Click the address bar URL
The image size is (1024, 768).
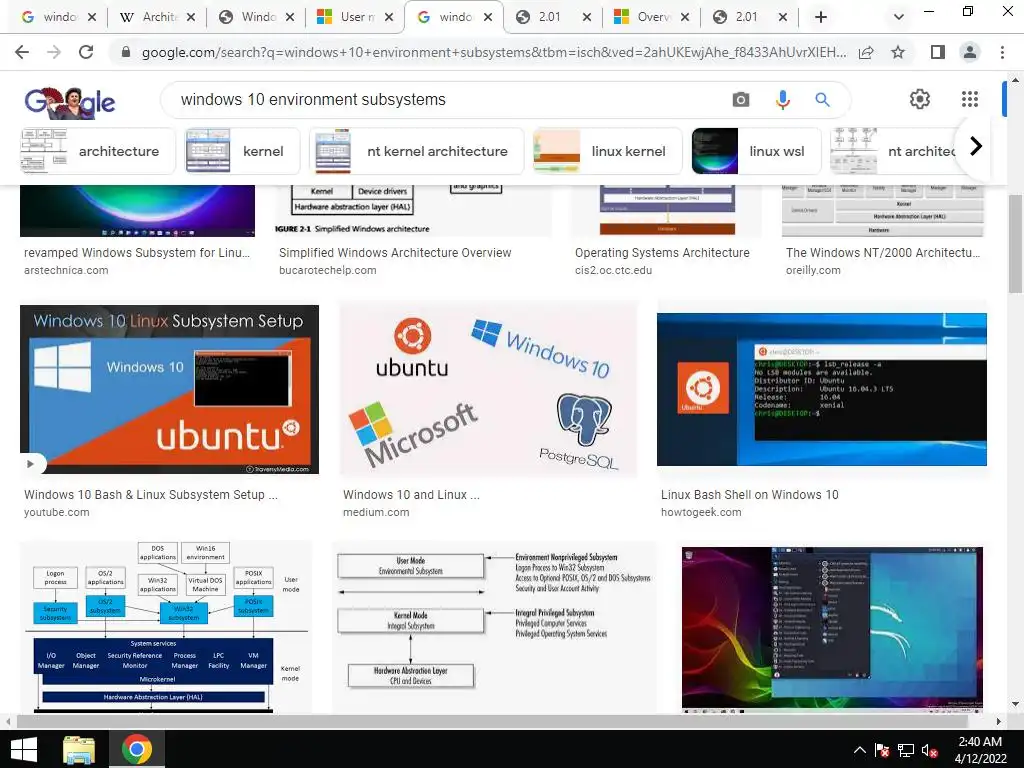tap(493, 52)
